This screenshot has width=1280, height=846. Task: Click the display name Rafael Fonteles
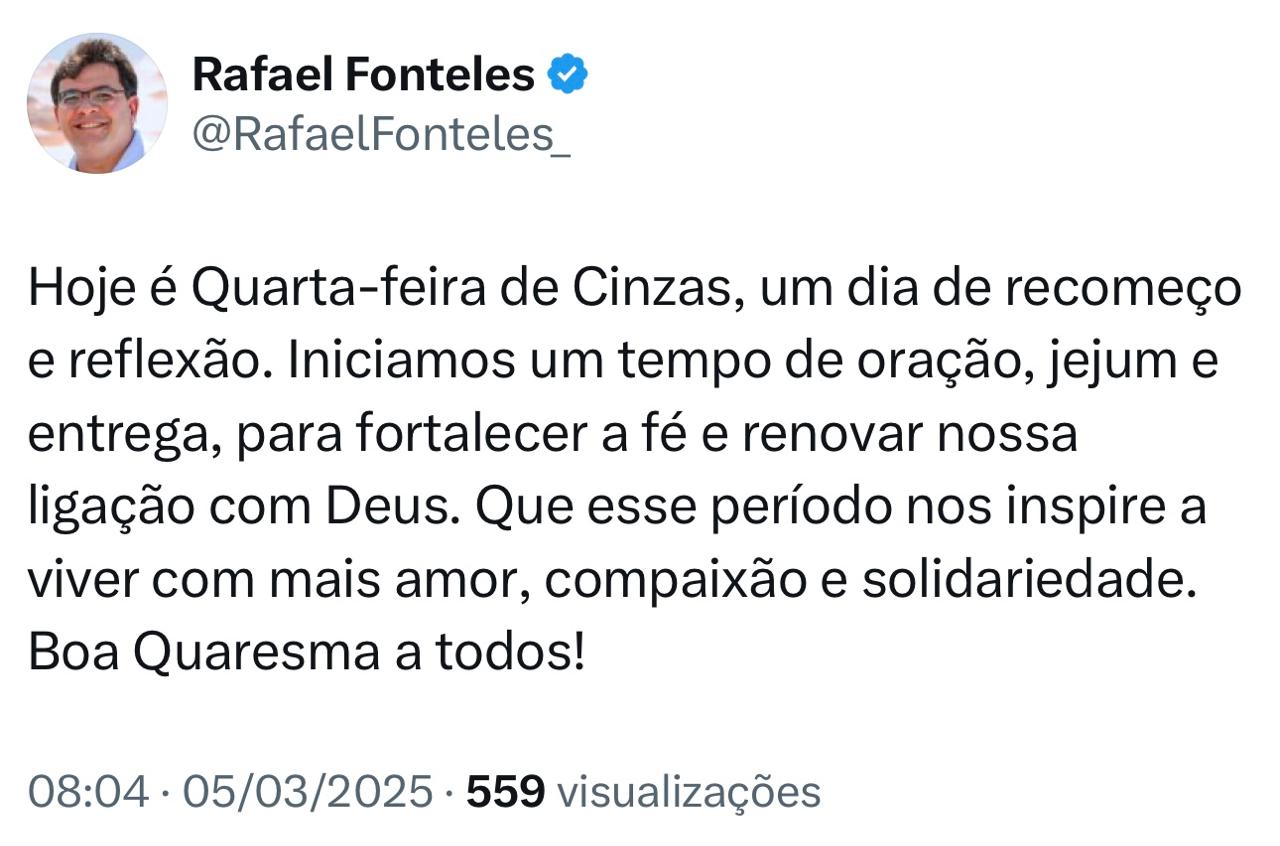click(363, 75)
